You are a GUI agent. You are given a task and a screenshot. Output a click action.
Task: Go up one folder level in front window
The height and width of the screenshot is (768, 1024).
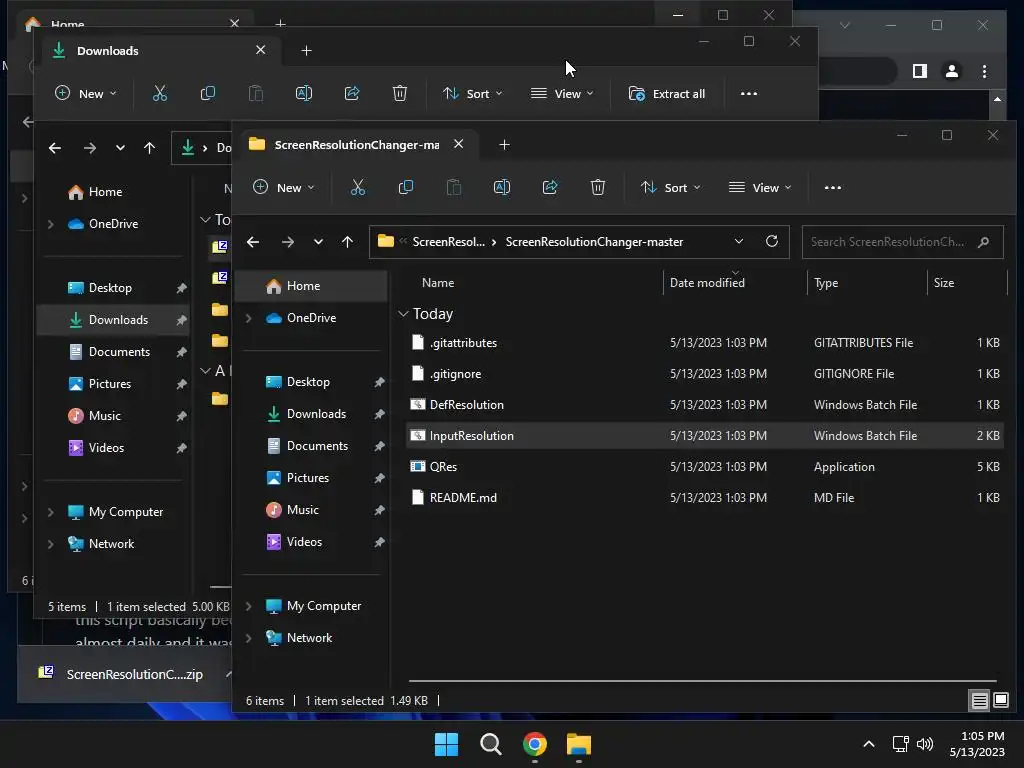(x=347, y=241)
